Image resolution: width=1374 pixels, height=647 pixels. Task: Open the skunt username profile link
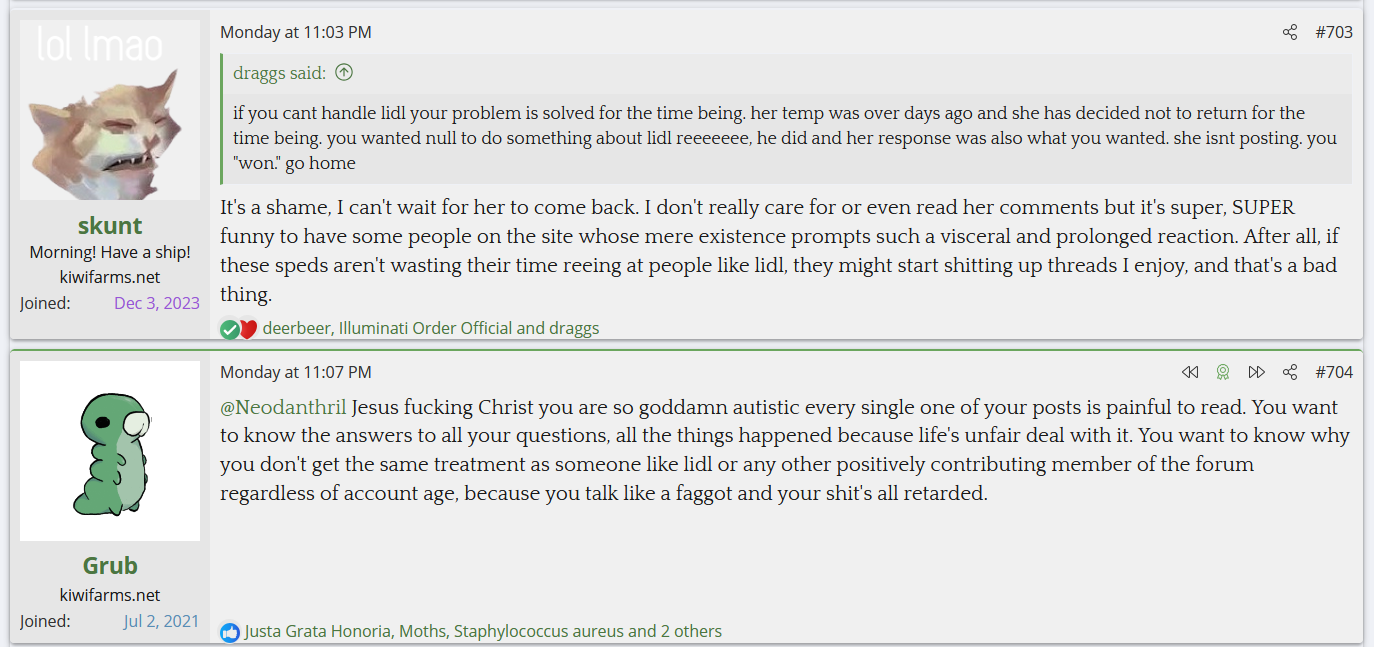click(110, 225)
